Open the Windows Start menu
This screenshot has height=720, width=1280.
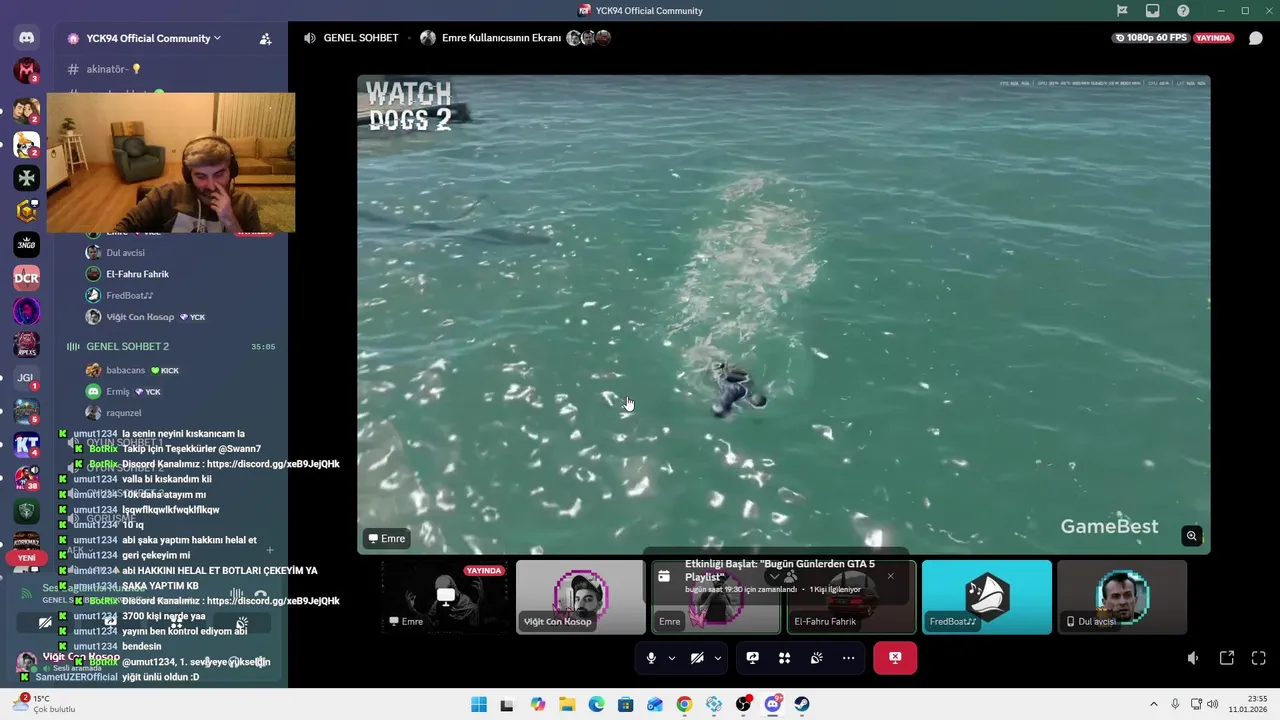coord(479,704)
